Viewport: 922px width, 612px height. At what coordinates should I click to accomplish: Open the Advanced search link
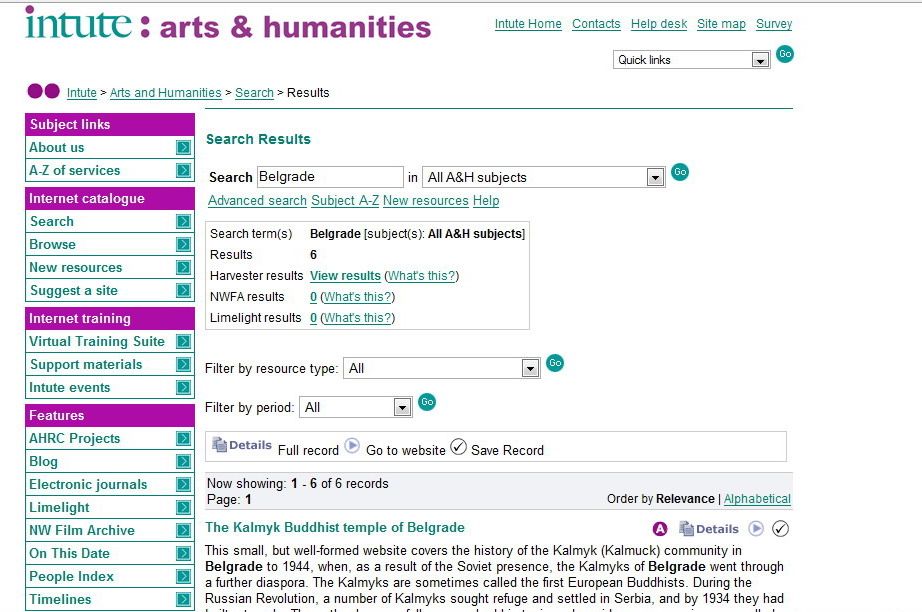[257, 201]
